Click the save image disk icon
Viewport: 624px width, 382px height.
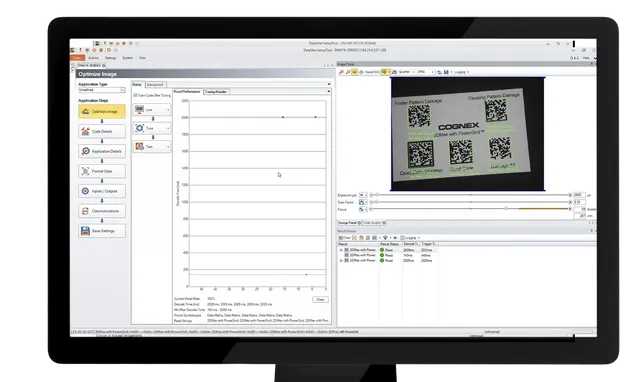pyautogui.click(x=446, y=72)
